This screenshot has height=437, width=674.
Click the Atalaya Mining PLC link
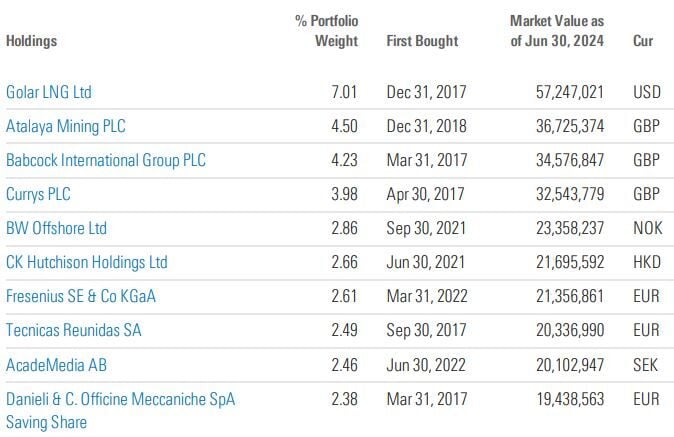66,126
